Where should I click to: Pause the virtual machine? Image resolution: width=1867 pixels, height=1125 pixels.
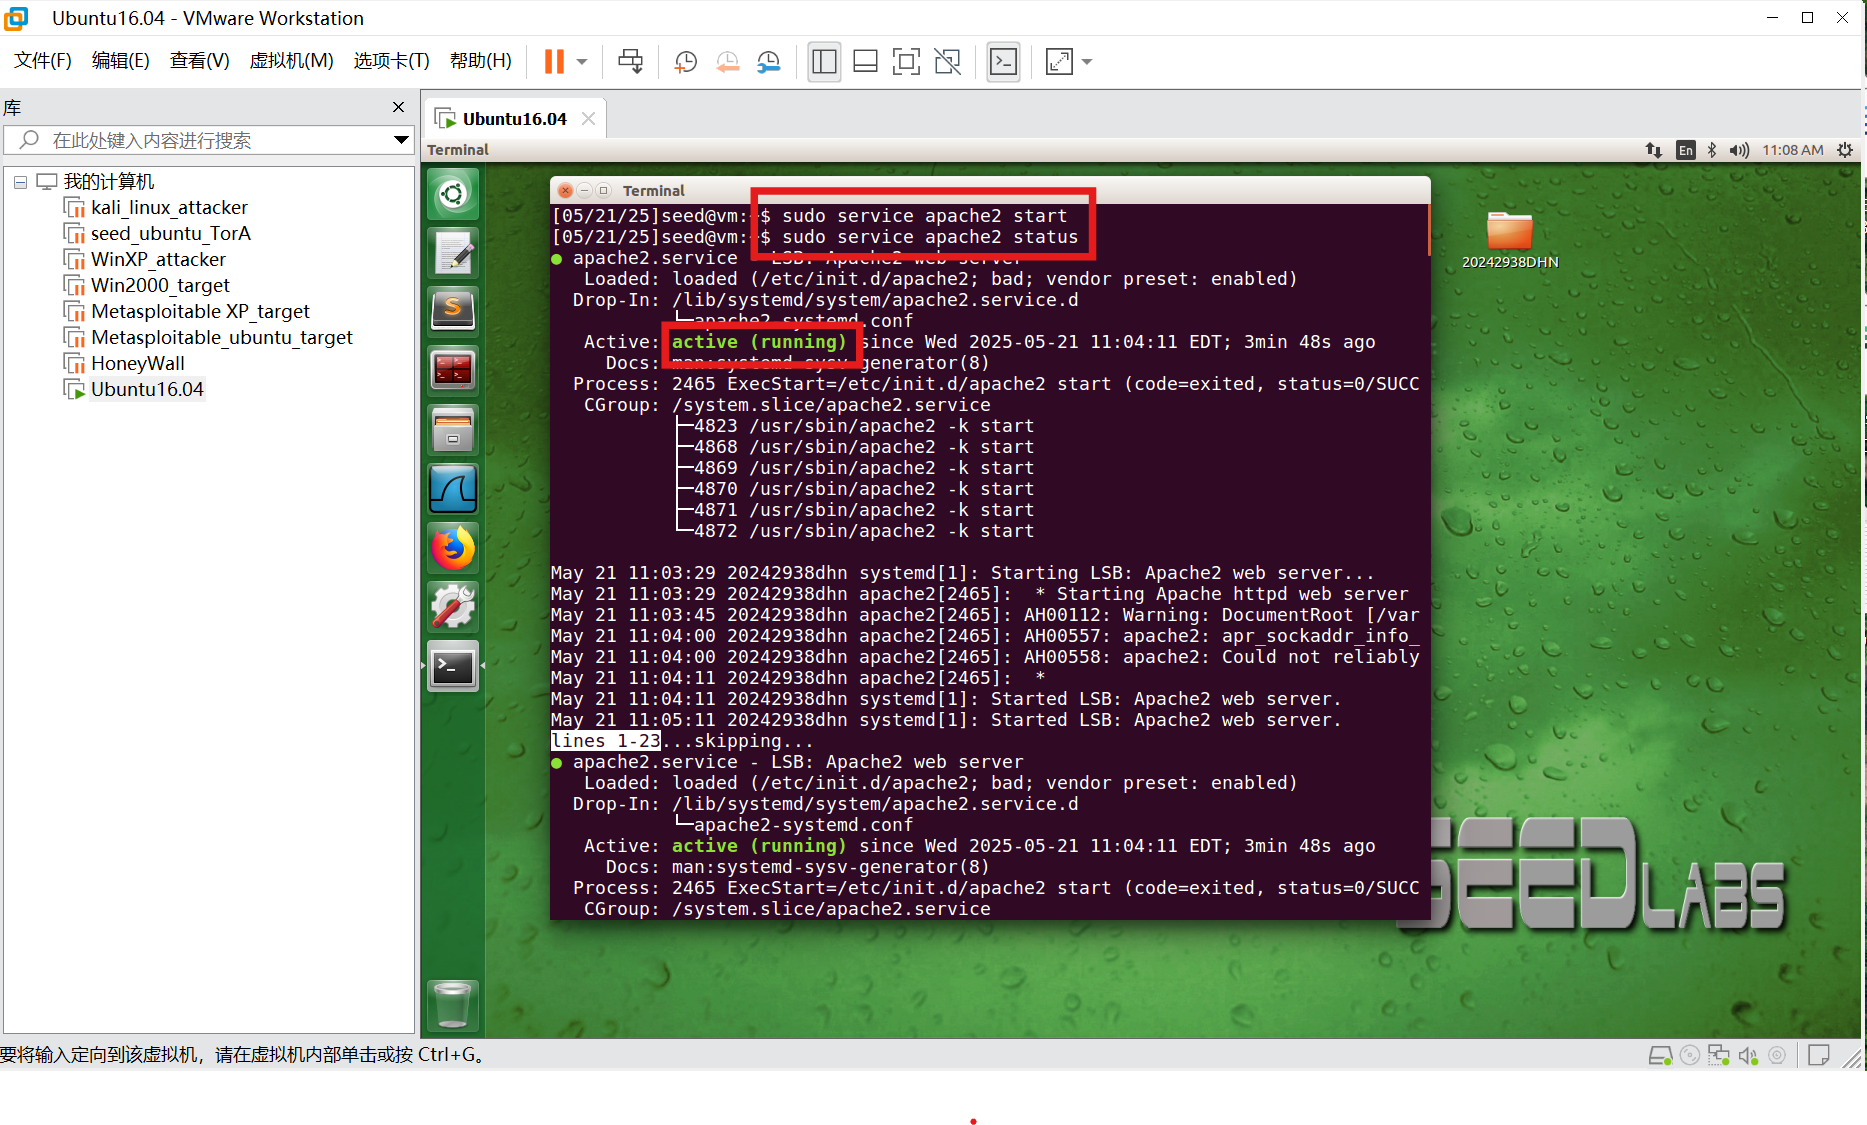coord(554,62)
